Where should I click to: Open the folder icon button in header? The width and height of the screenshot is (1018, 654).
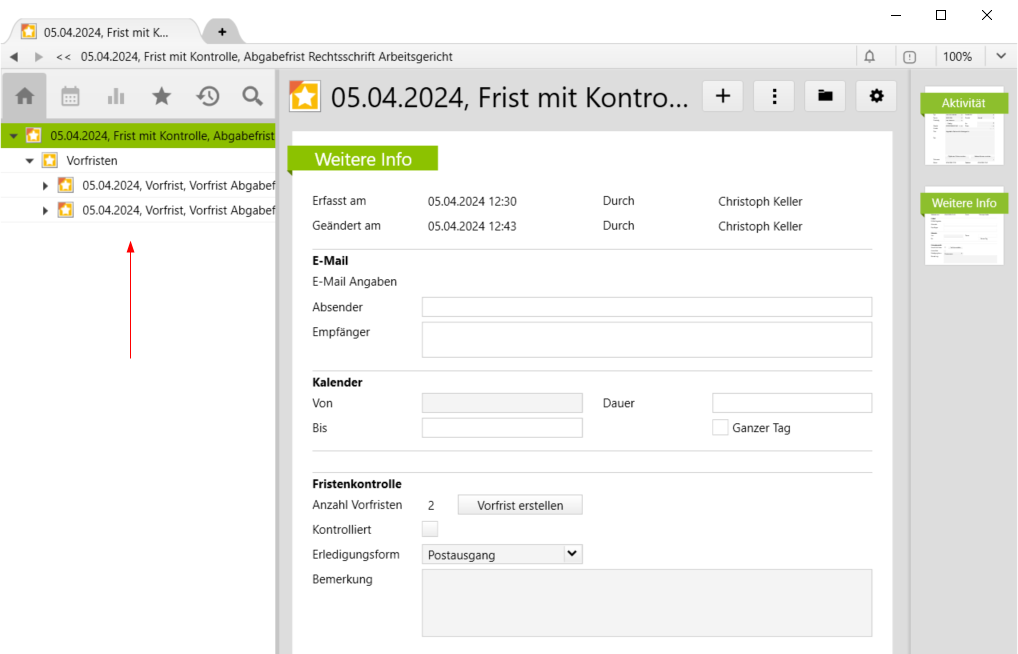point(825,96)
